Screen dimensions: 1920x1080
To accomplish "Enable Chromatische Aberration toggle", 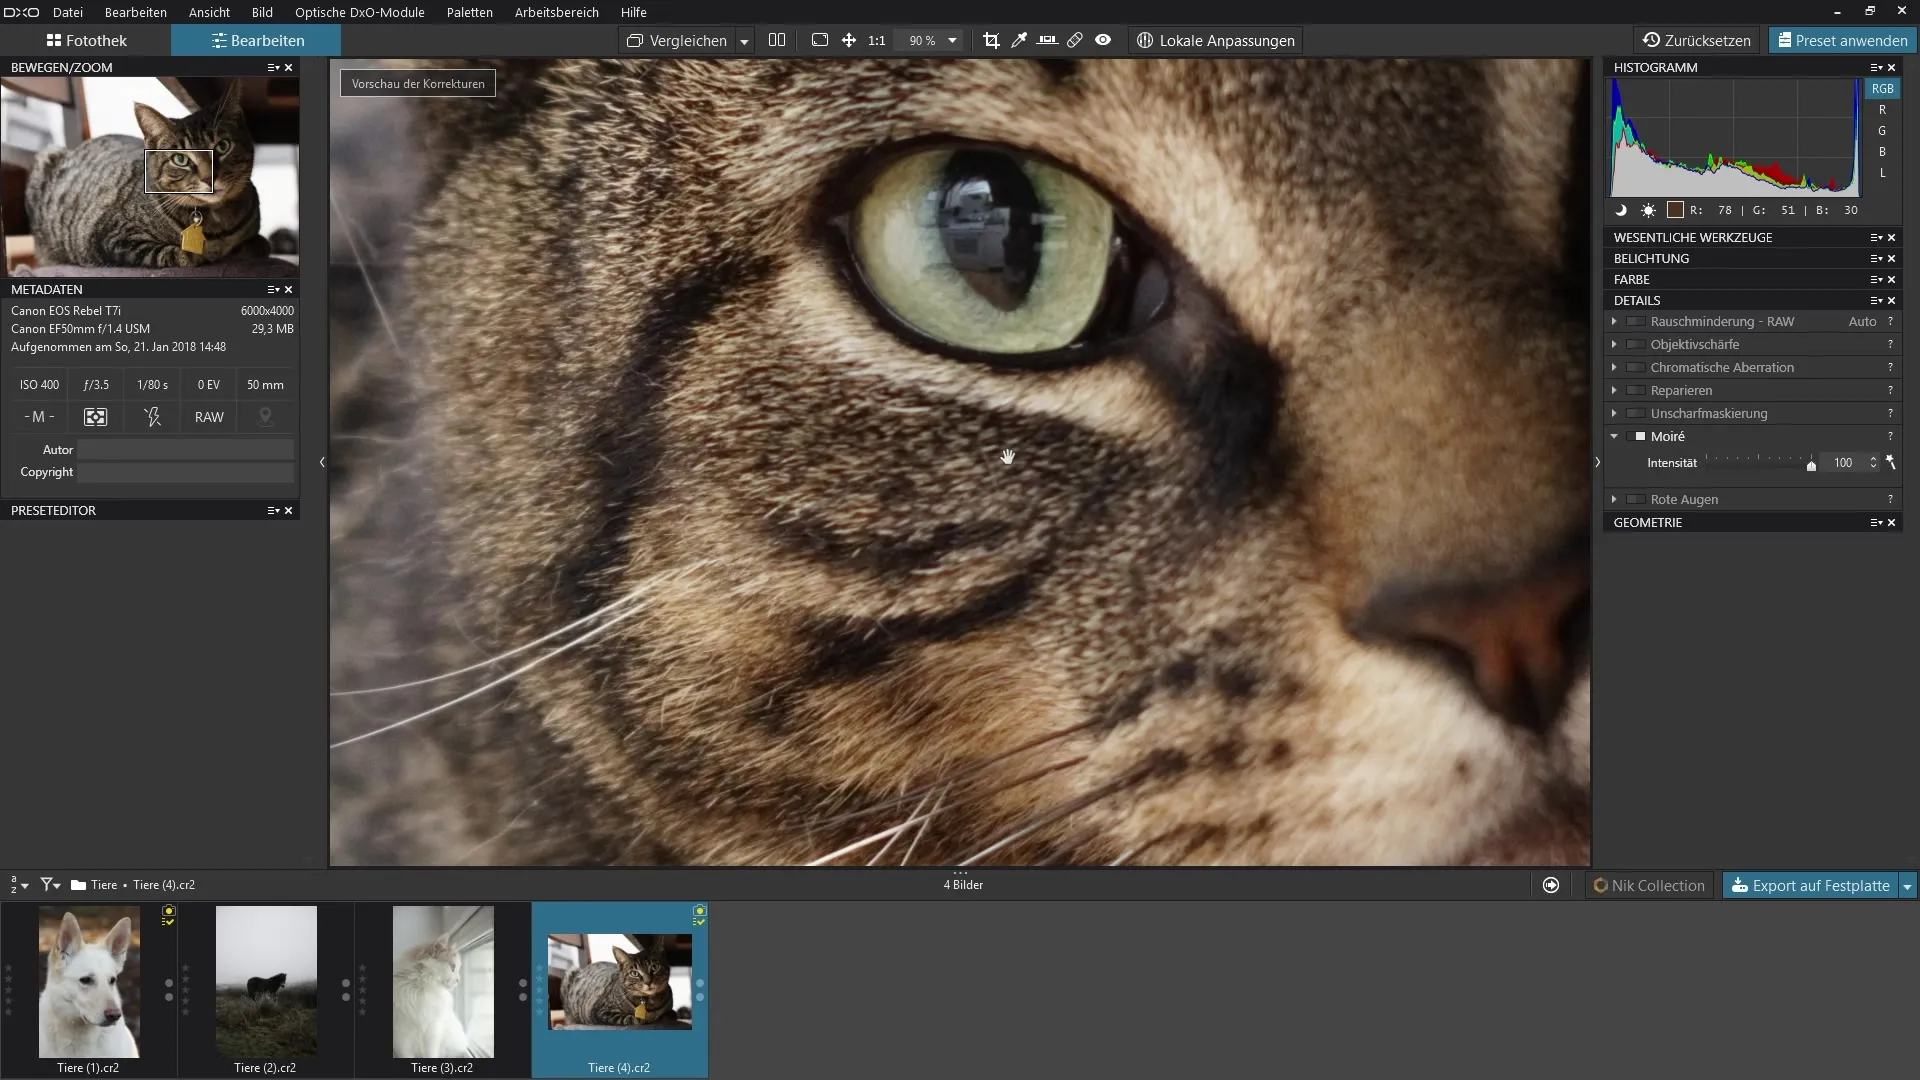I will pyautogui.click(x=1636, y=367).
